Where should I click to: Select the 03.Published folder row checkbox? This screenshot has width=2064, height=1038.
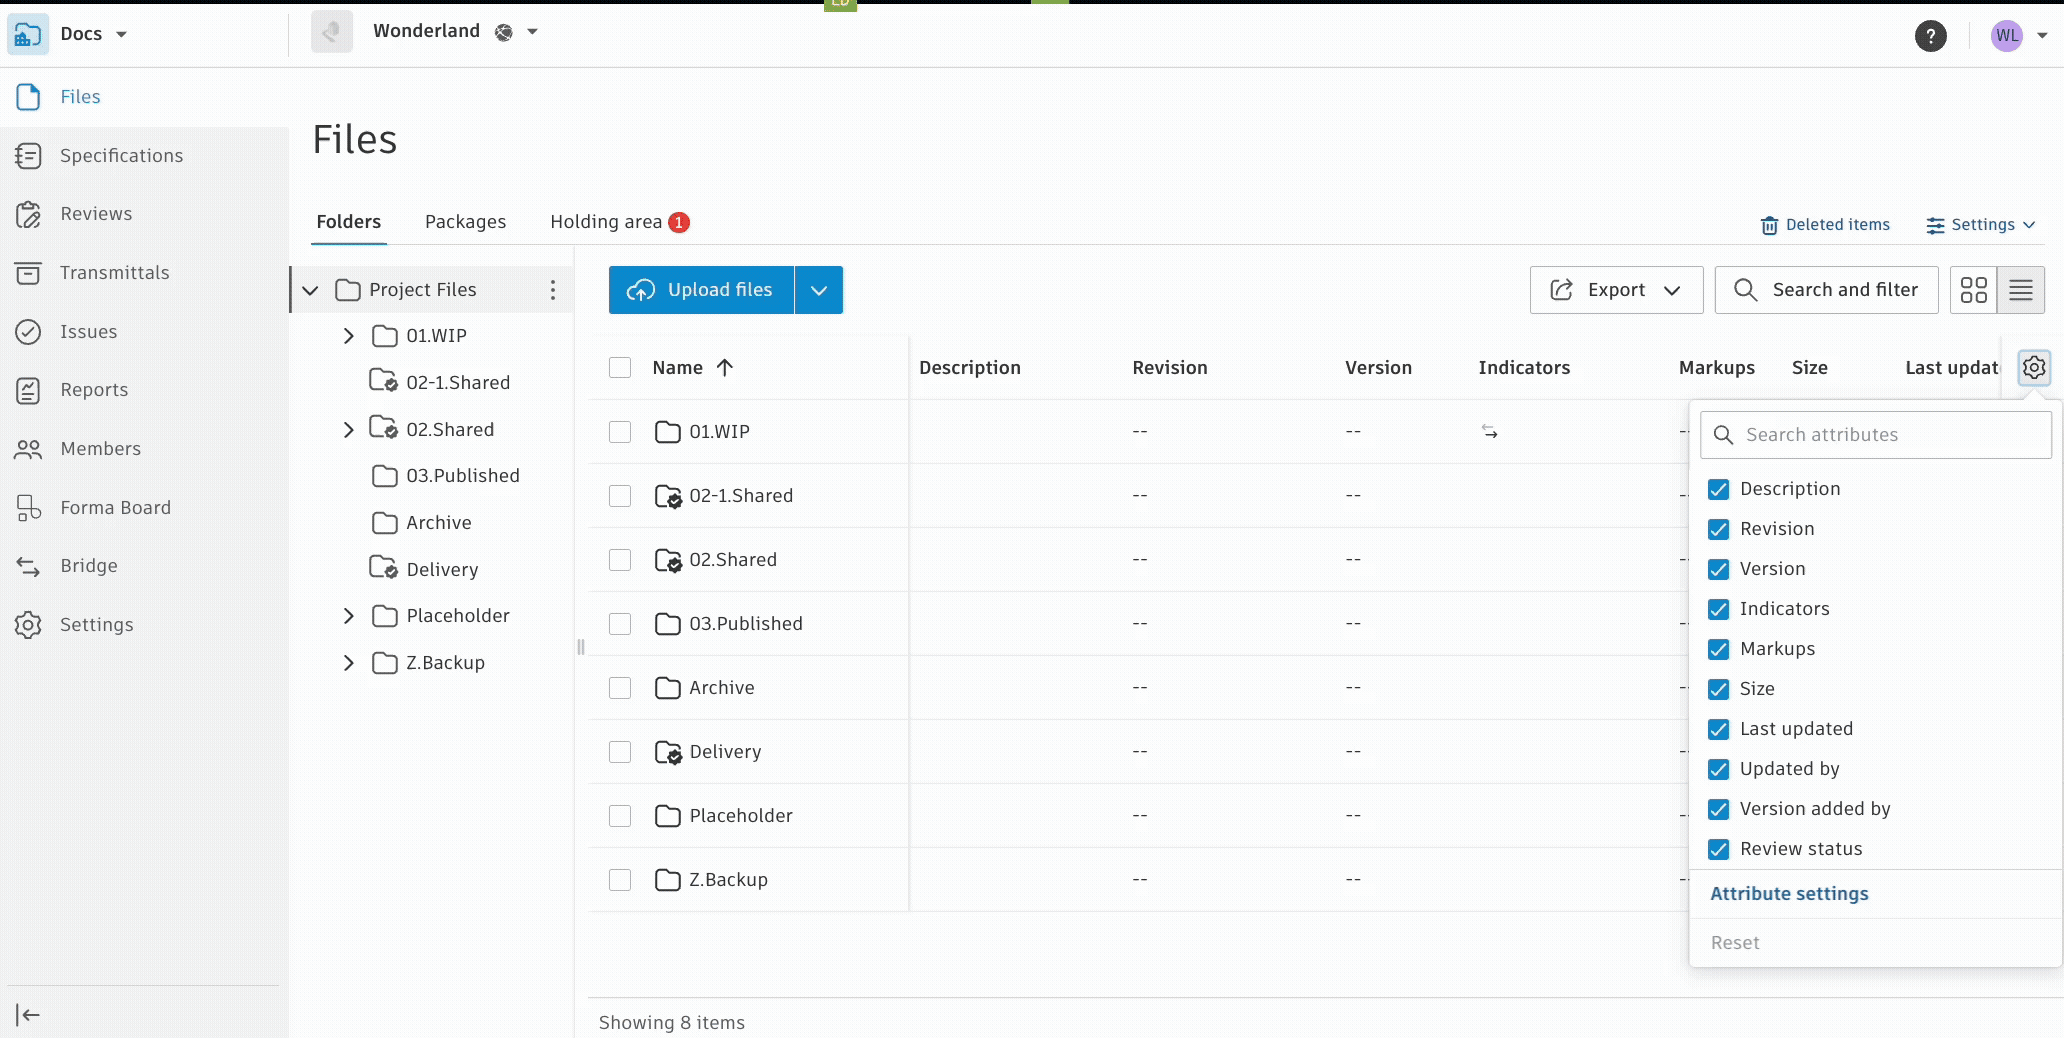tap(620, 624)
